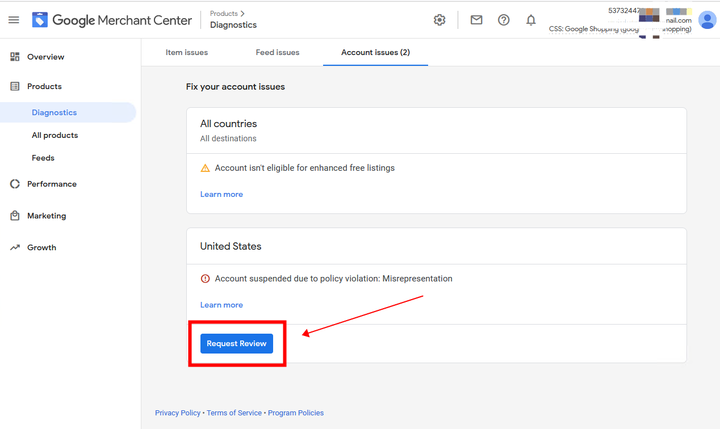Click the 'United States' heading
The image size is (720, 429).
(x=231, y=246)
